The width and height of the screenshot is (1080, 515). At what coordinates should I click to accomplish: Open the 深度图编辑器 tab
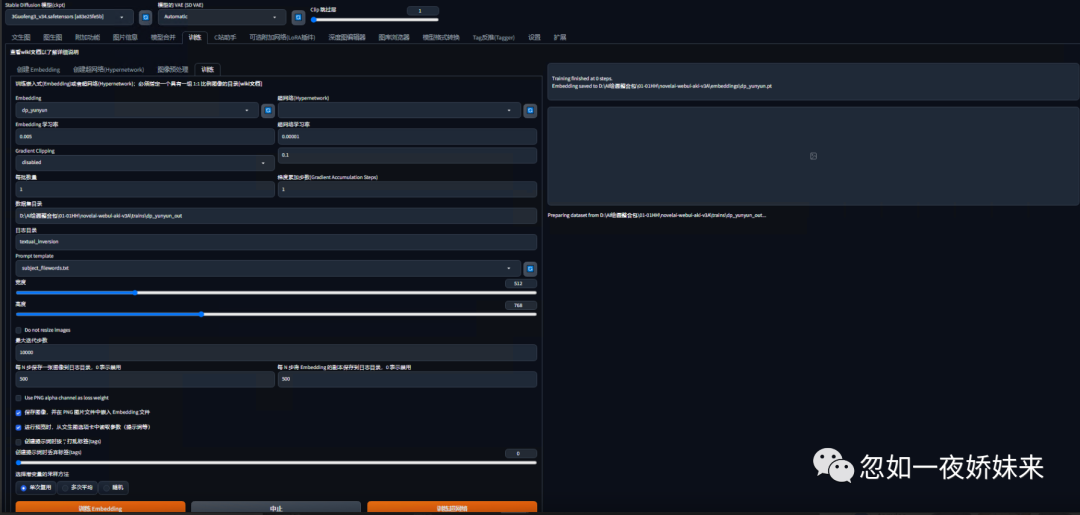click(346, 37)
